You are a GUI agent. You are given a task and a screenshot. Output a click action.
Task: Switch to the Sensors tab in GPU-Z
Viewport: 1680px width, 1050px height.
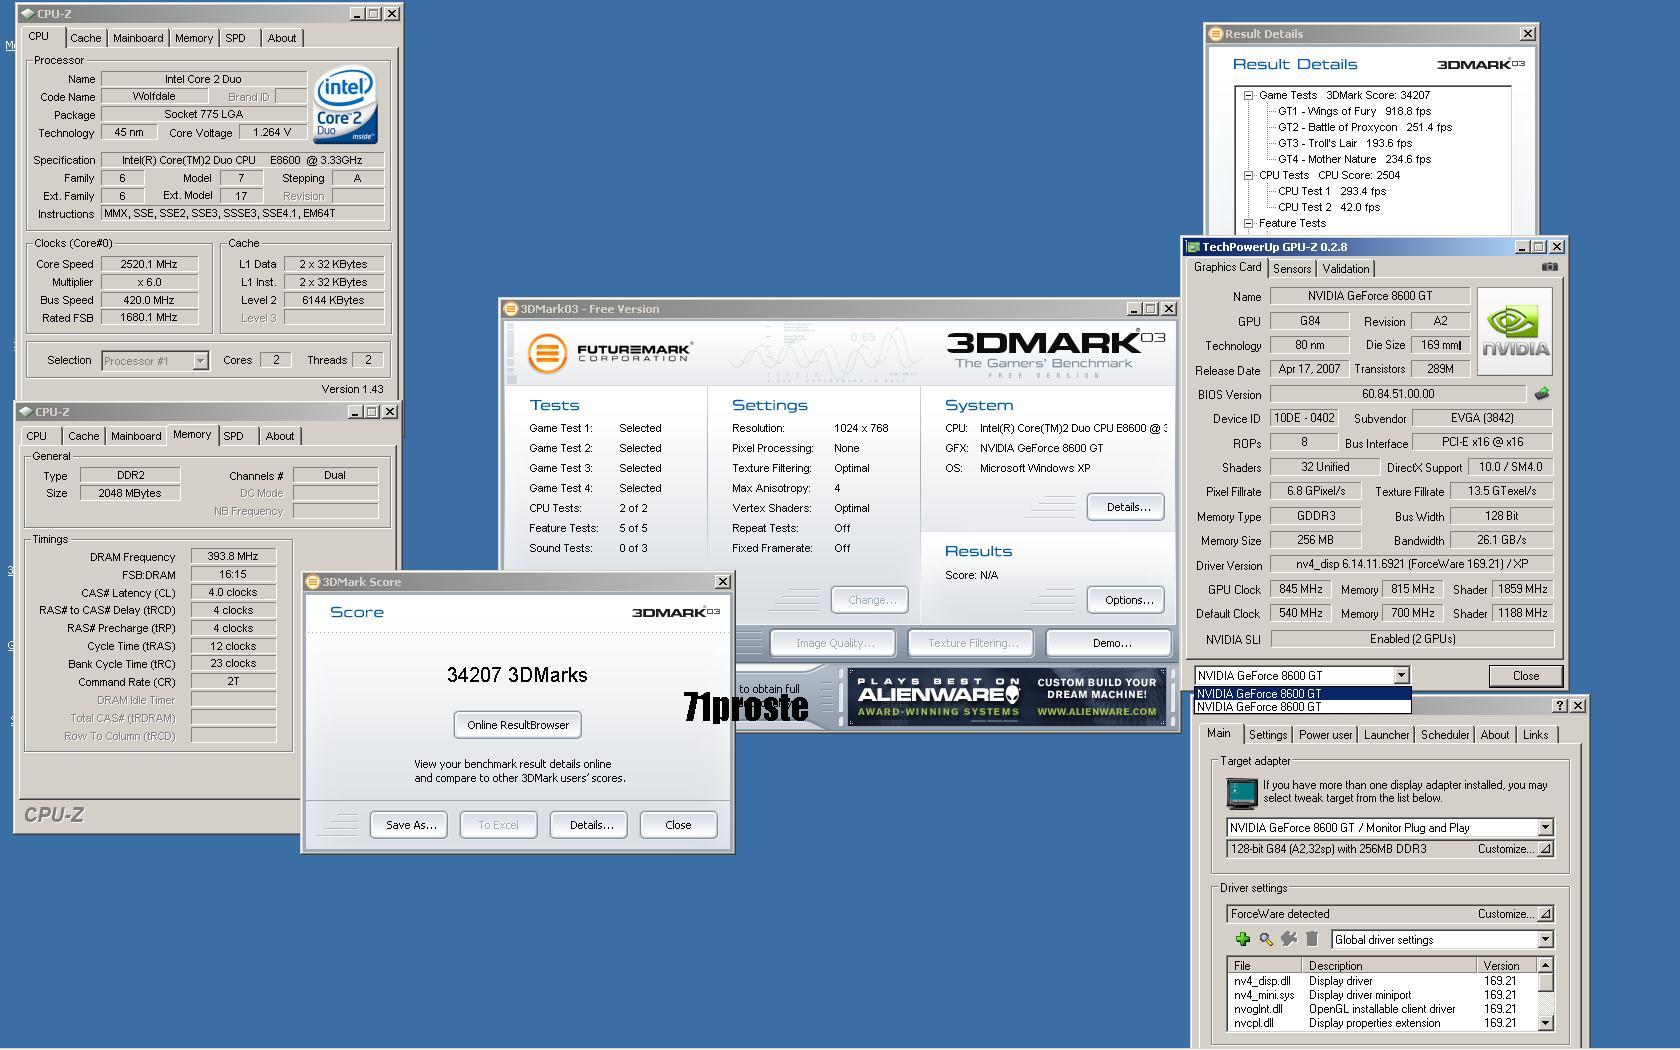1291,269
